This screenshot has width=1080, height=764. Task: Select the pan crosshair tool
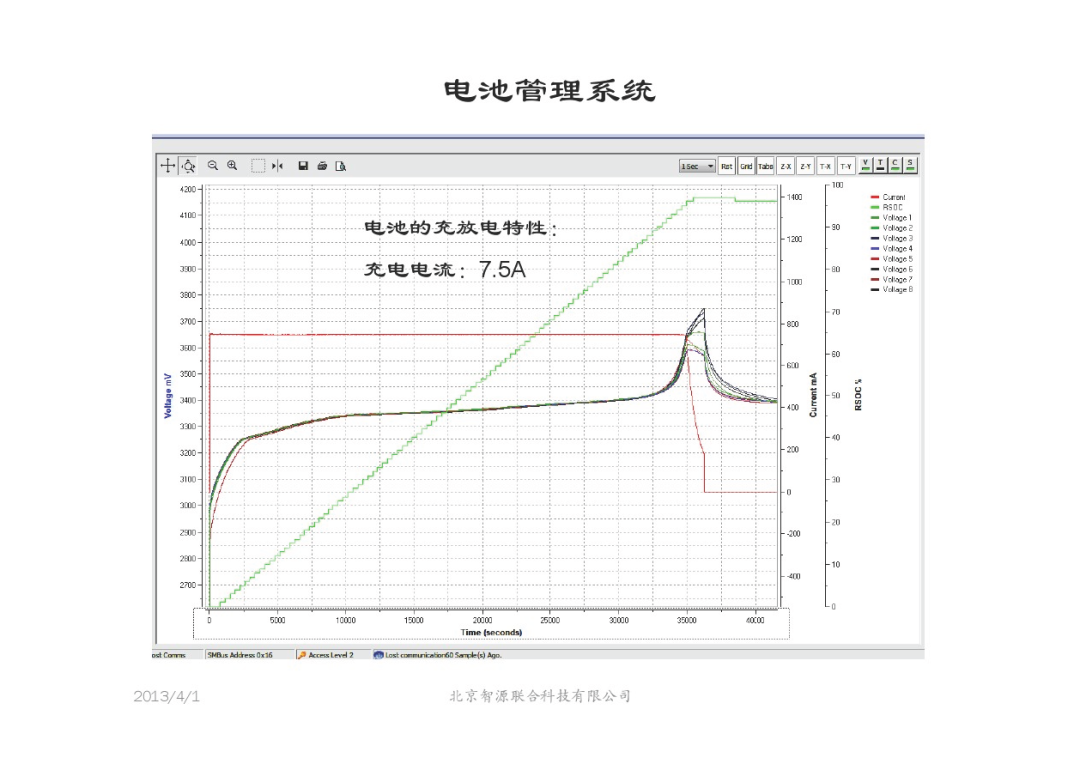tap(168, 166)
